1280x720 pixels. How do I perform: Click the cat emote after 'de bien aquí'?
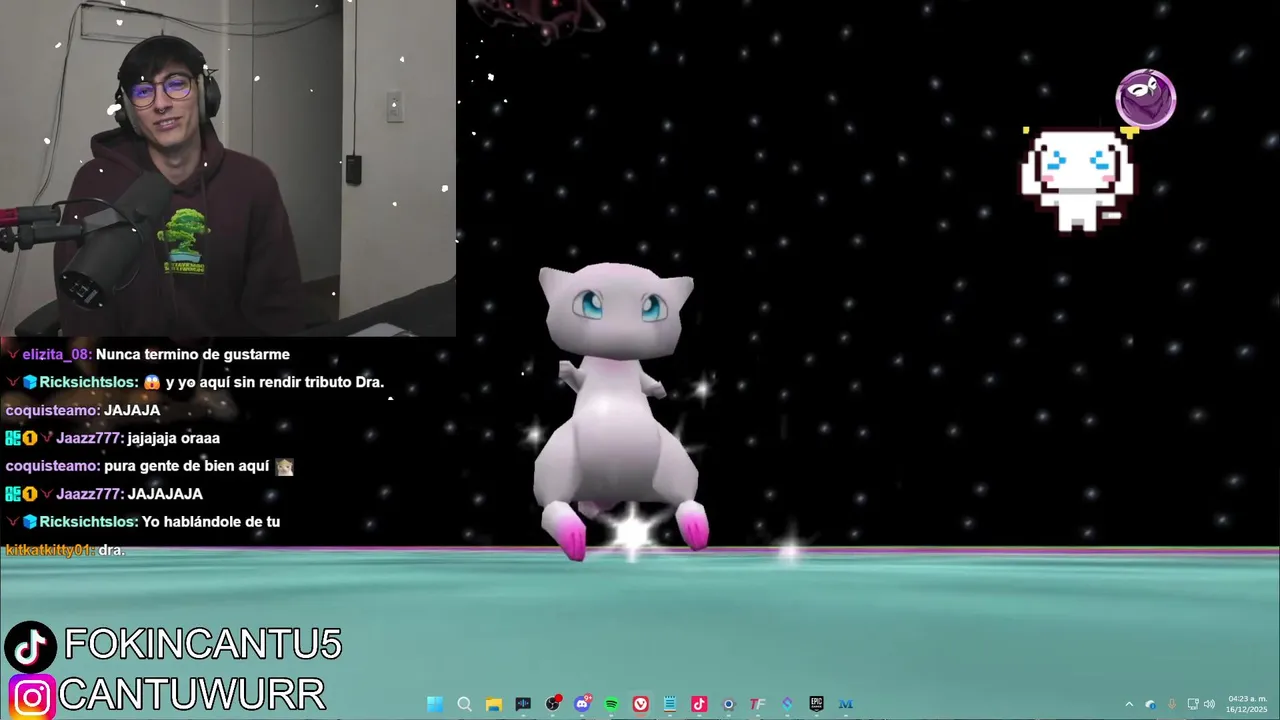point(285,467)
